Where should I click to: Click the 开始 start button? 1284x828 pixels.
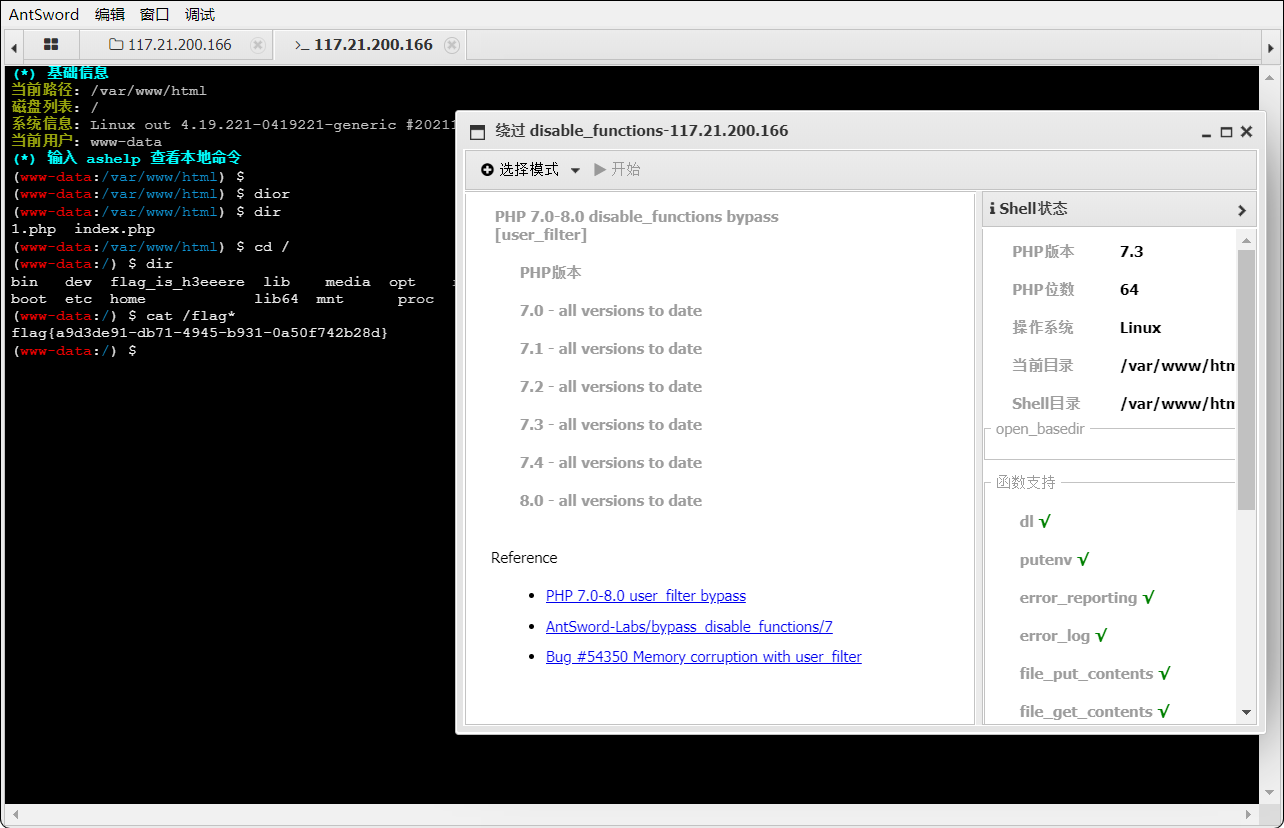617,170
